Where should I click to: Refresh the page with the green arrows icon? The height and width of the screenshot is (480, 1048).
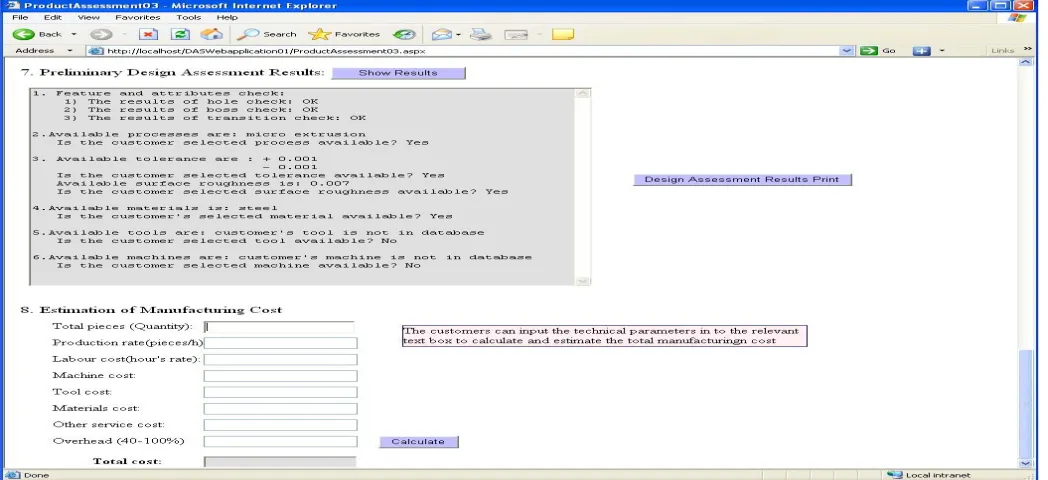tap(181, 34)
